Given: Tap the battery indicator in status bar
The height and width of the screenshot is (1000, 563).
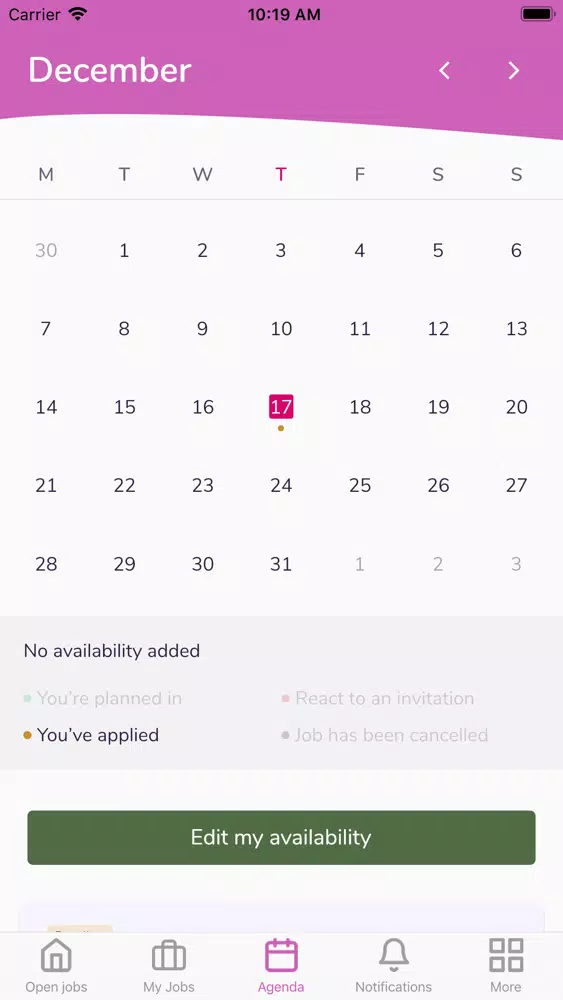Looking at the screenshot, I should coord(537,14).
